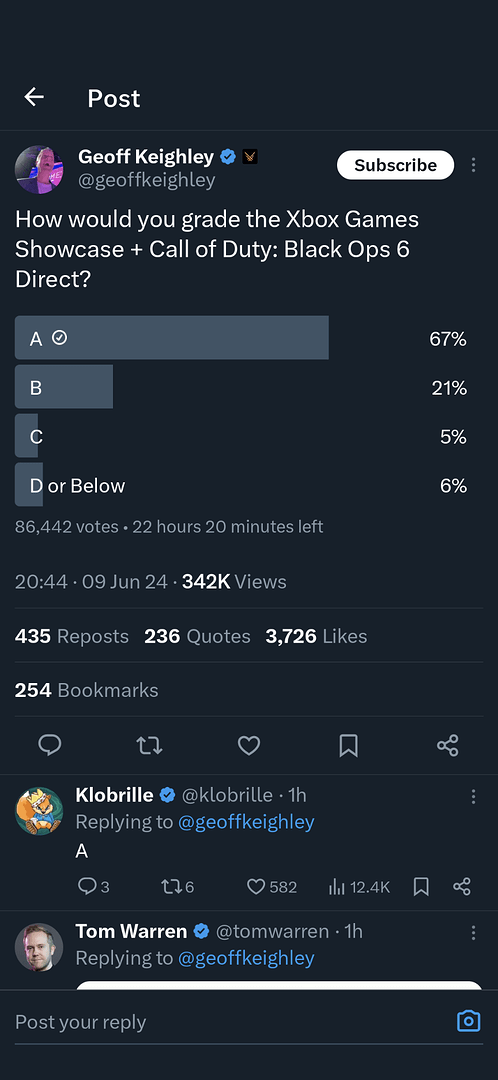Tap the camera icon in reply bar

(x=468, y=1021)
